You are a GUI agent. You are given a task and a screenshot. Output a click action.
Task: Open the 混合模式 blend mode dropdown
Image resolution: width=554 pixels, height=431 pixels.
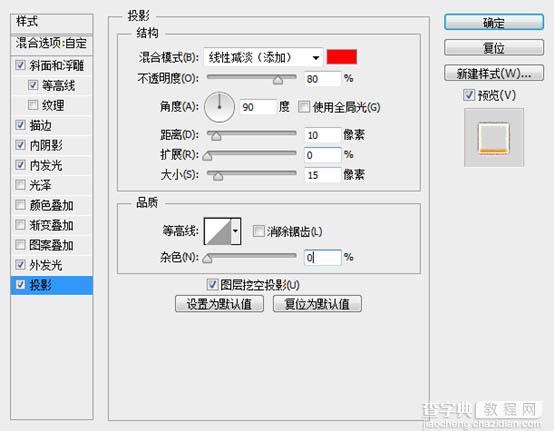(263, 57)
